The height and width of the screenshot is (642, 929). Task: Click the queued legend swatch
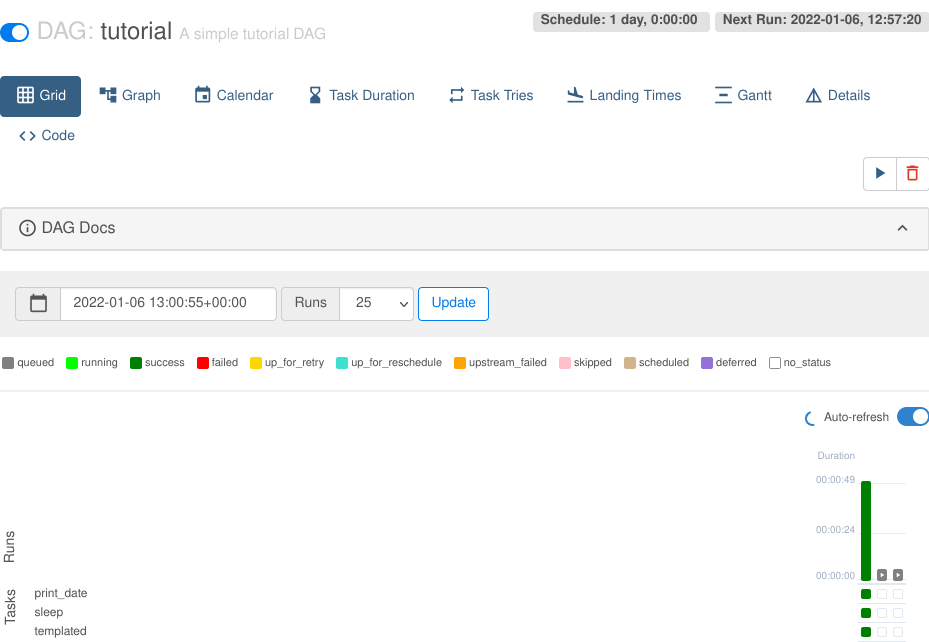[x=8, y=362]
